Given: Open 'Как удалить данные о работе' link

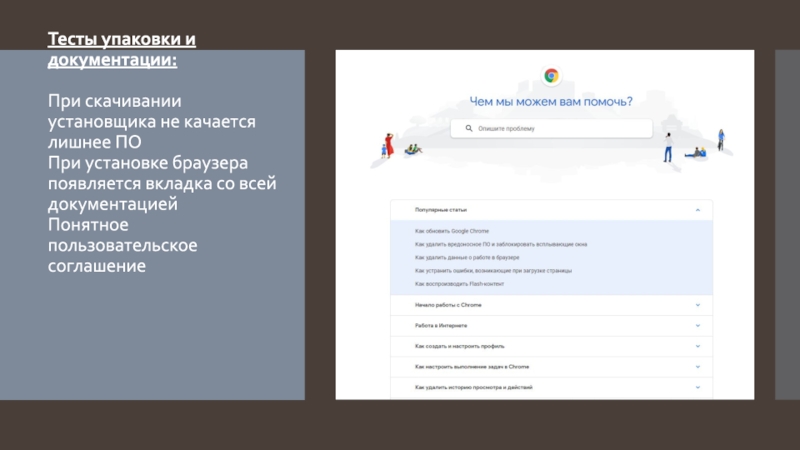Looking at the screenshot, I should tap(466, 257).
